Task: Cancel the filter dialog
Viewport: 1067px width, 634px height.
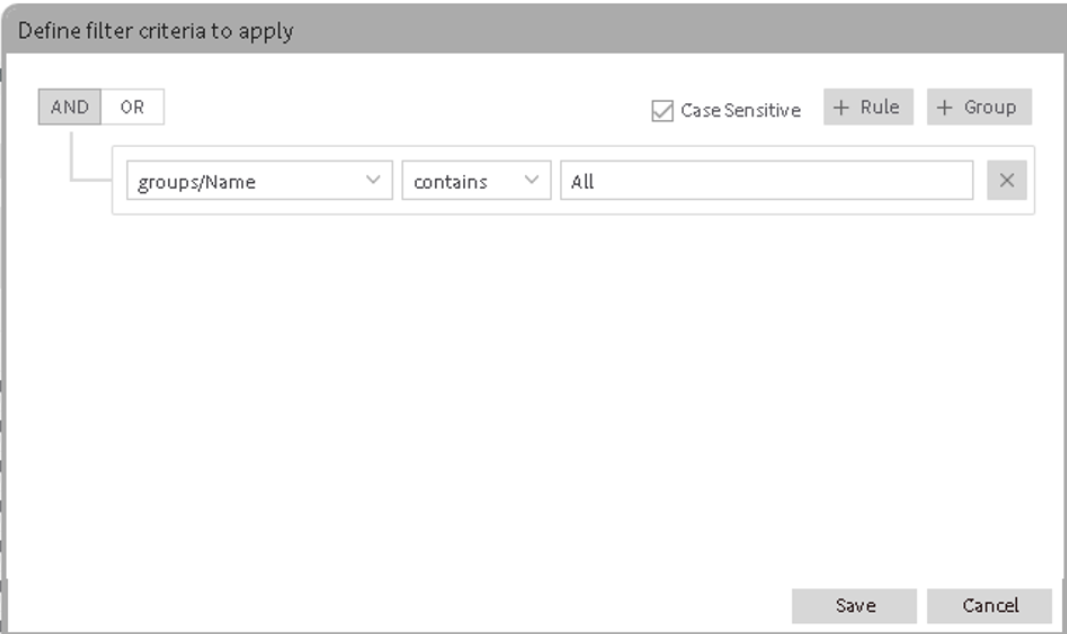Action: pos(989,605)
